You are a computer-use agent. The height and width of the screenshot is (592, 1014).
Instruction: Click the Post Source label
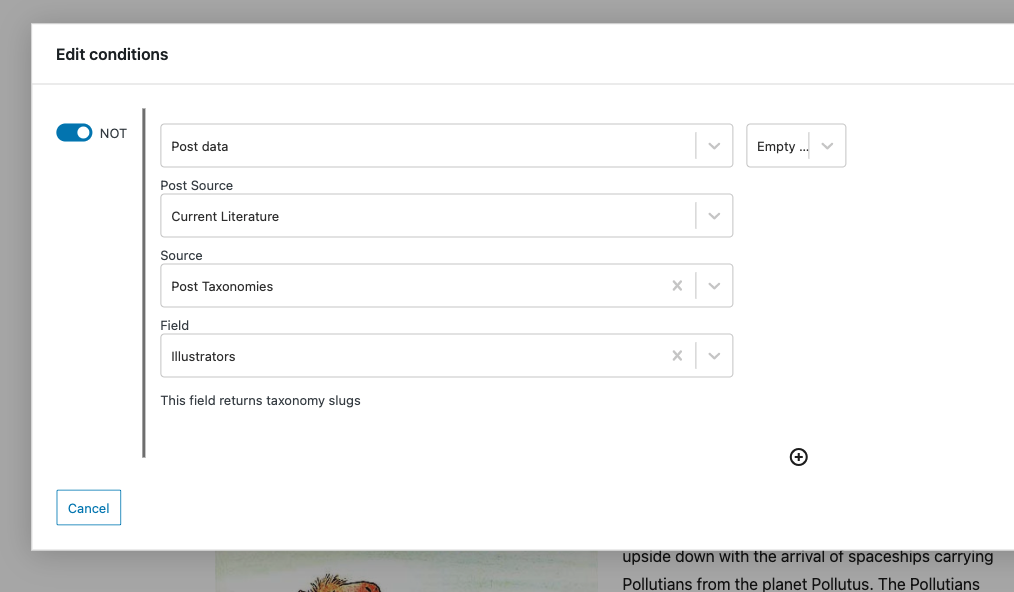click(x=197, y=186)
